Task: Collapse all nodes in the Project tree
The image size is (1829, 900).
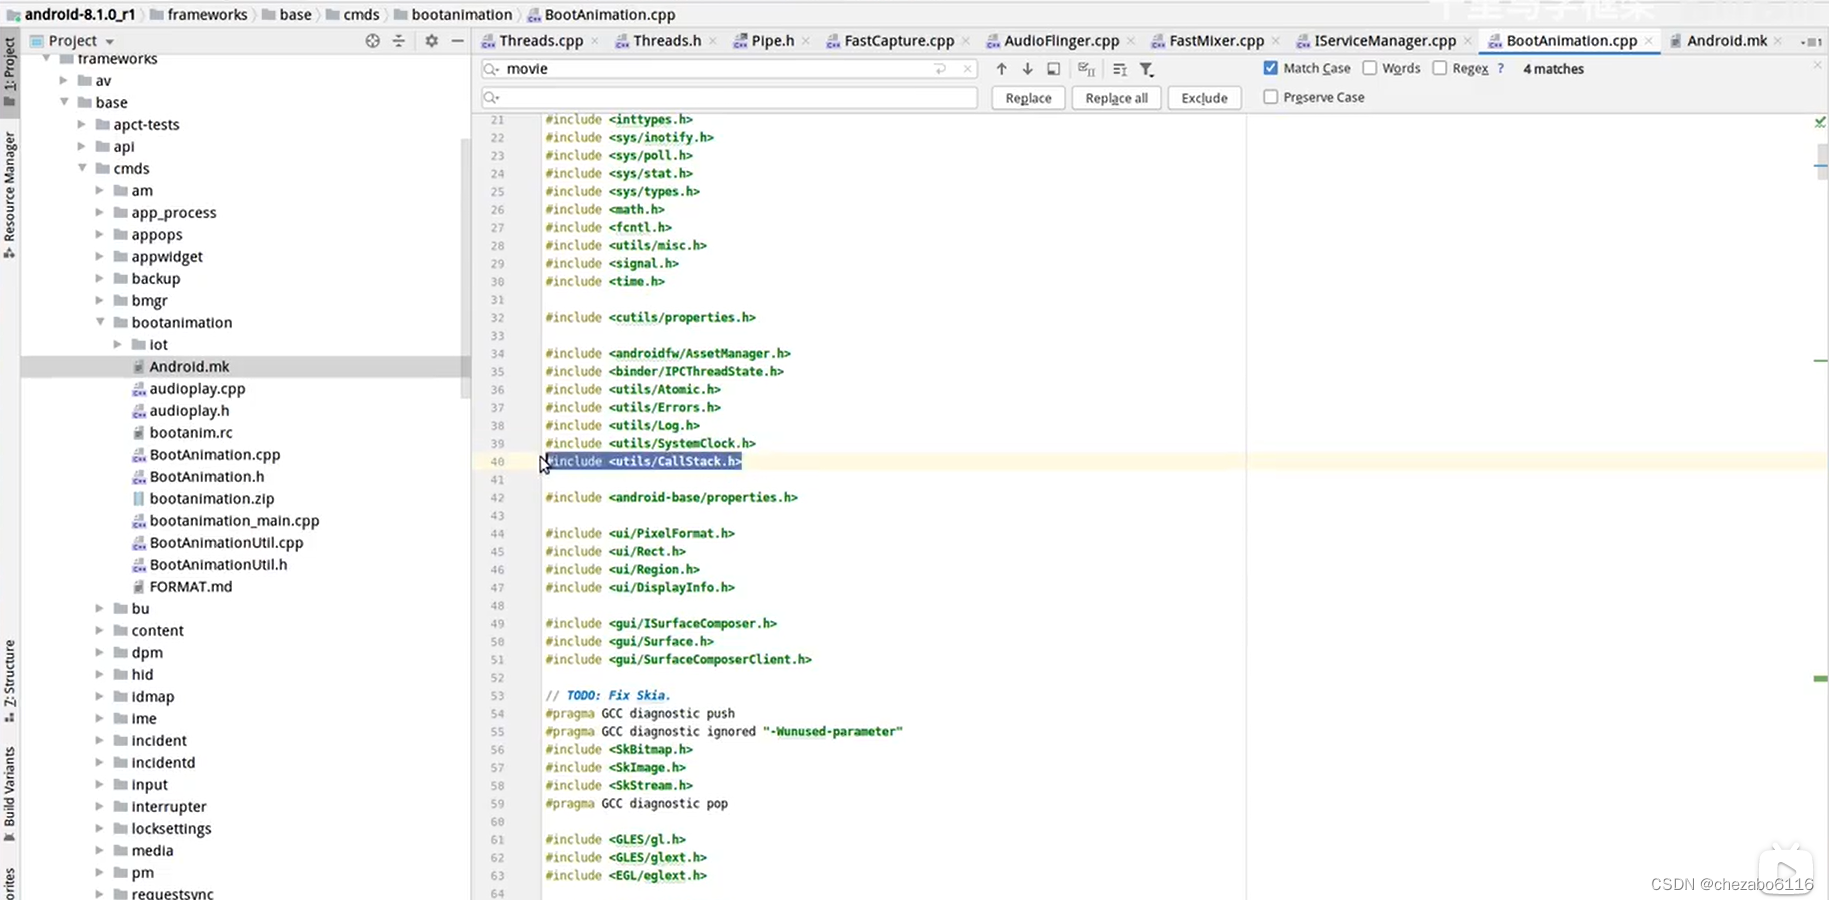Action: pyautogui.click(x=399, y=41)
